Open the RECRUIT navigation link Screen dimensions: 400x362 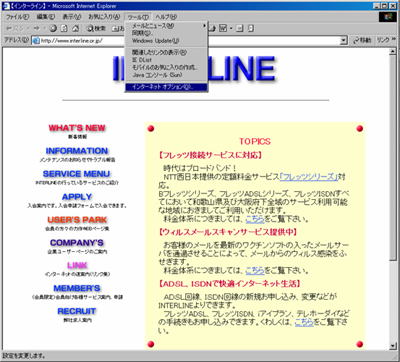(x=77, y=311)
